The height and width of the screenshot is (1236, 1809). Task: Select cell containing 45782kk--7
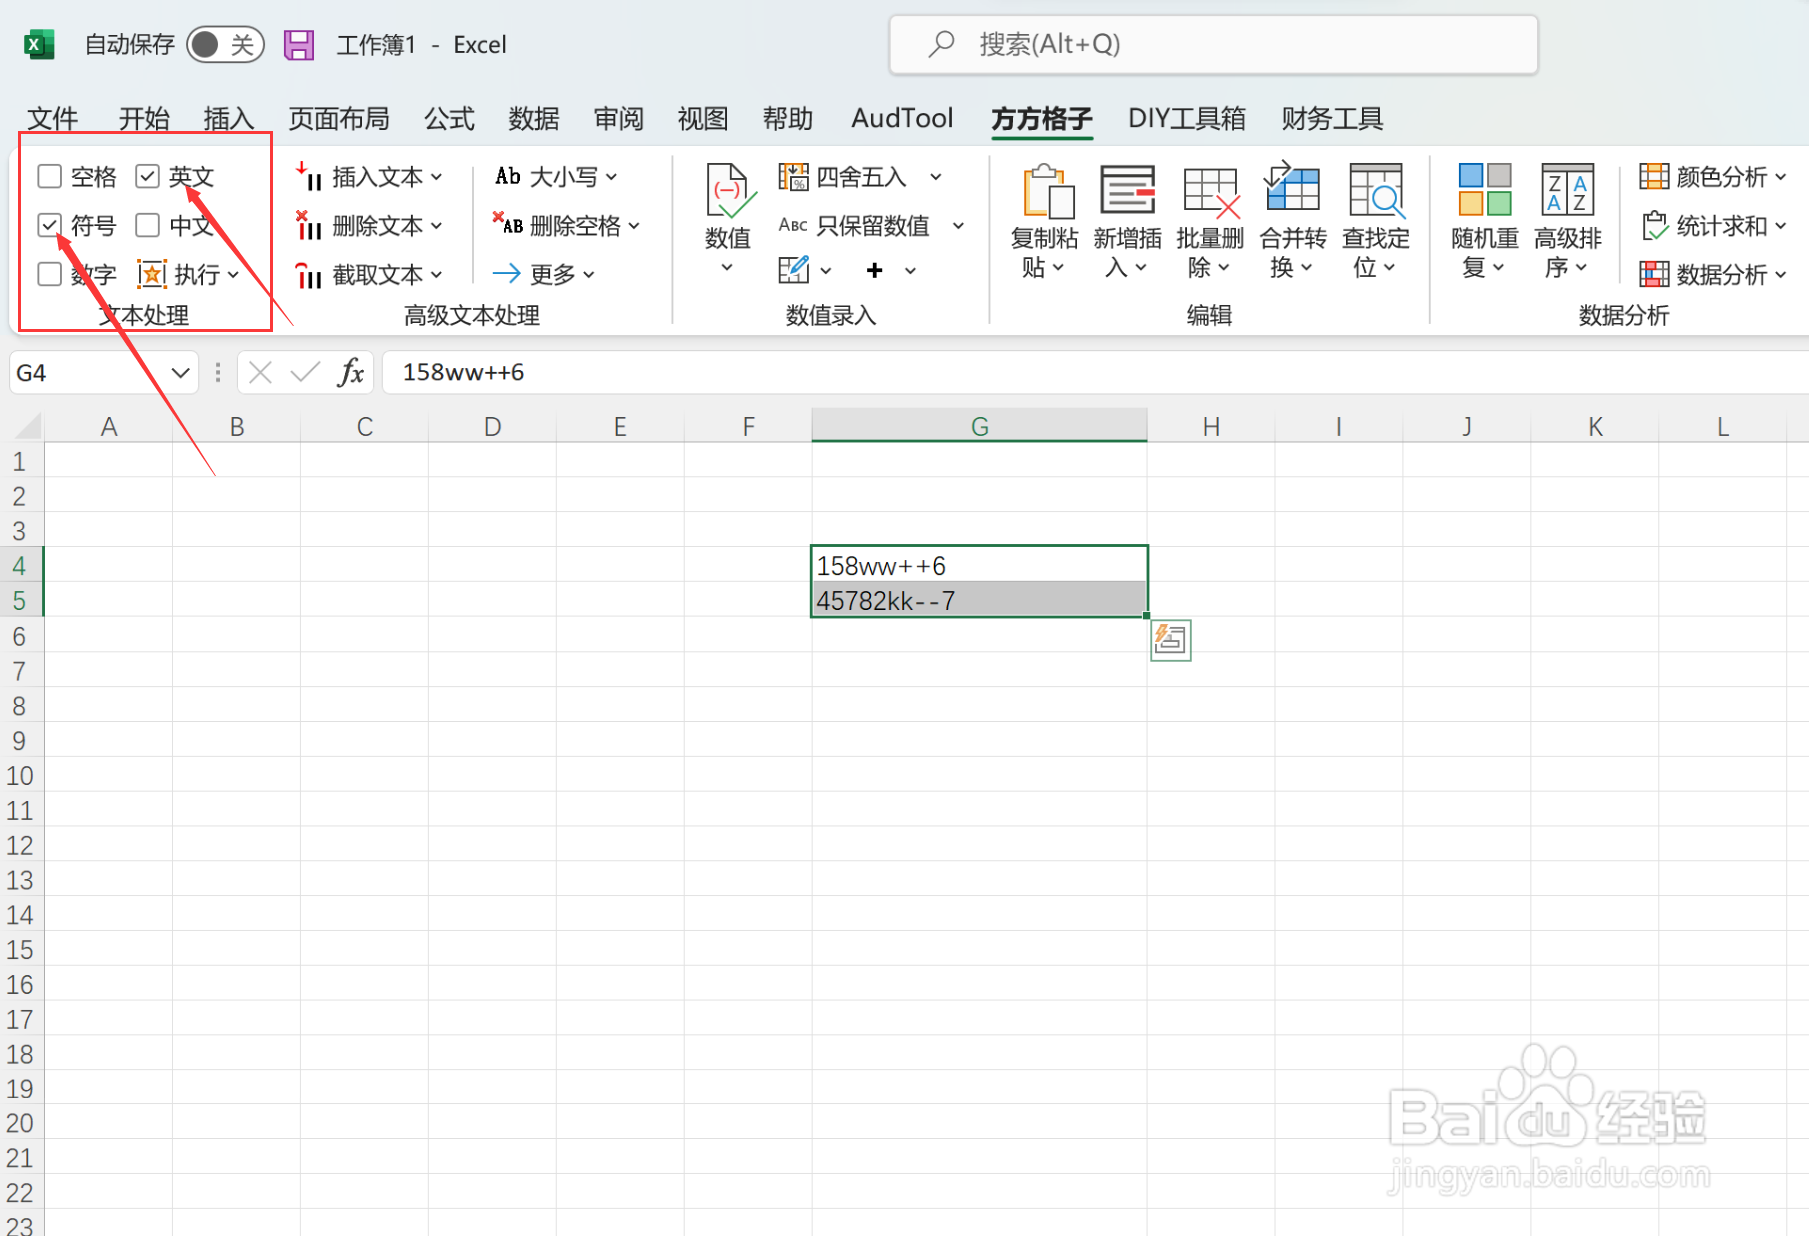coord(979,600)
